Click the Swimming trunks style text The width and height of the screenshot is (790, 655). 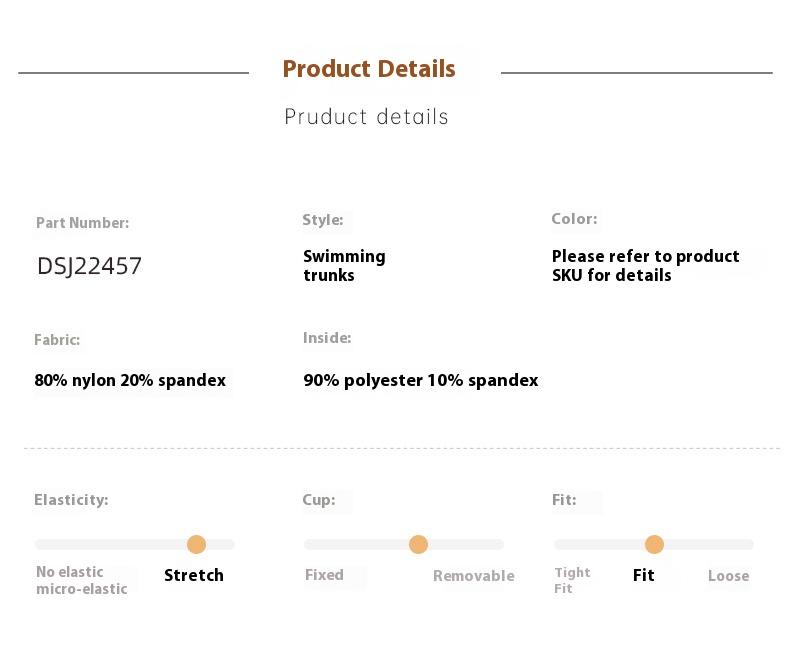point(344,266)
